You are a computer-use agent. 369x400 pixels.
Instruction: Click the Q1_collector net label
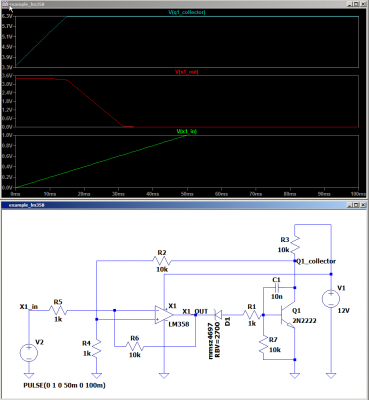[x=316, y=261]
